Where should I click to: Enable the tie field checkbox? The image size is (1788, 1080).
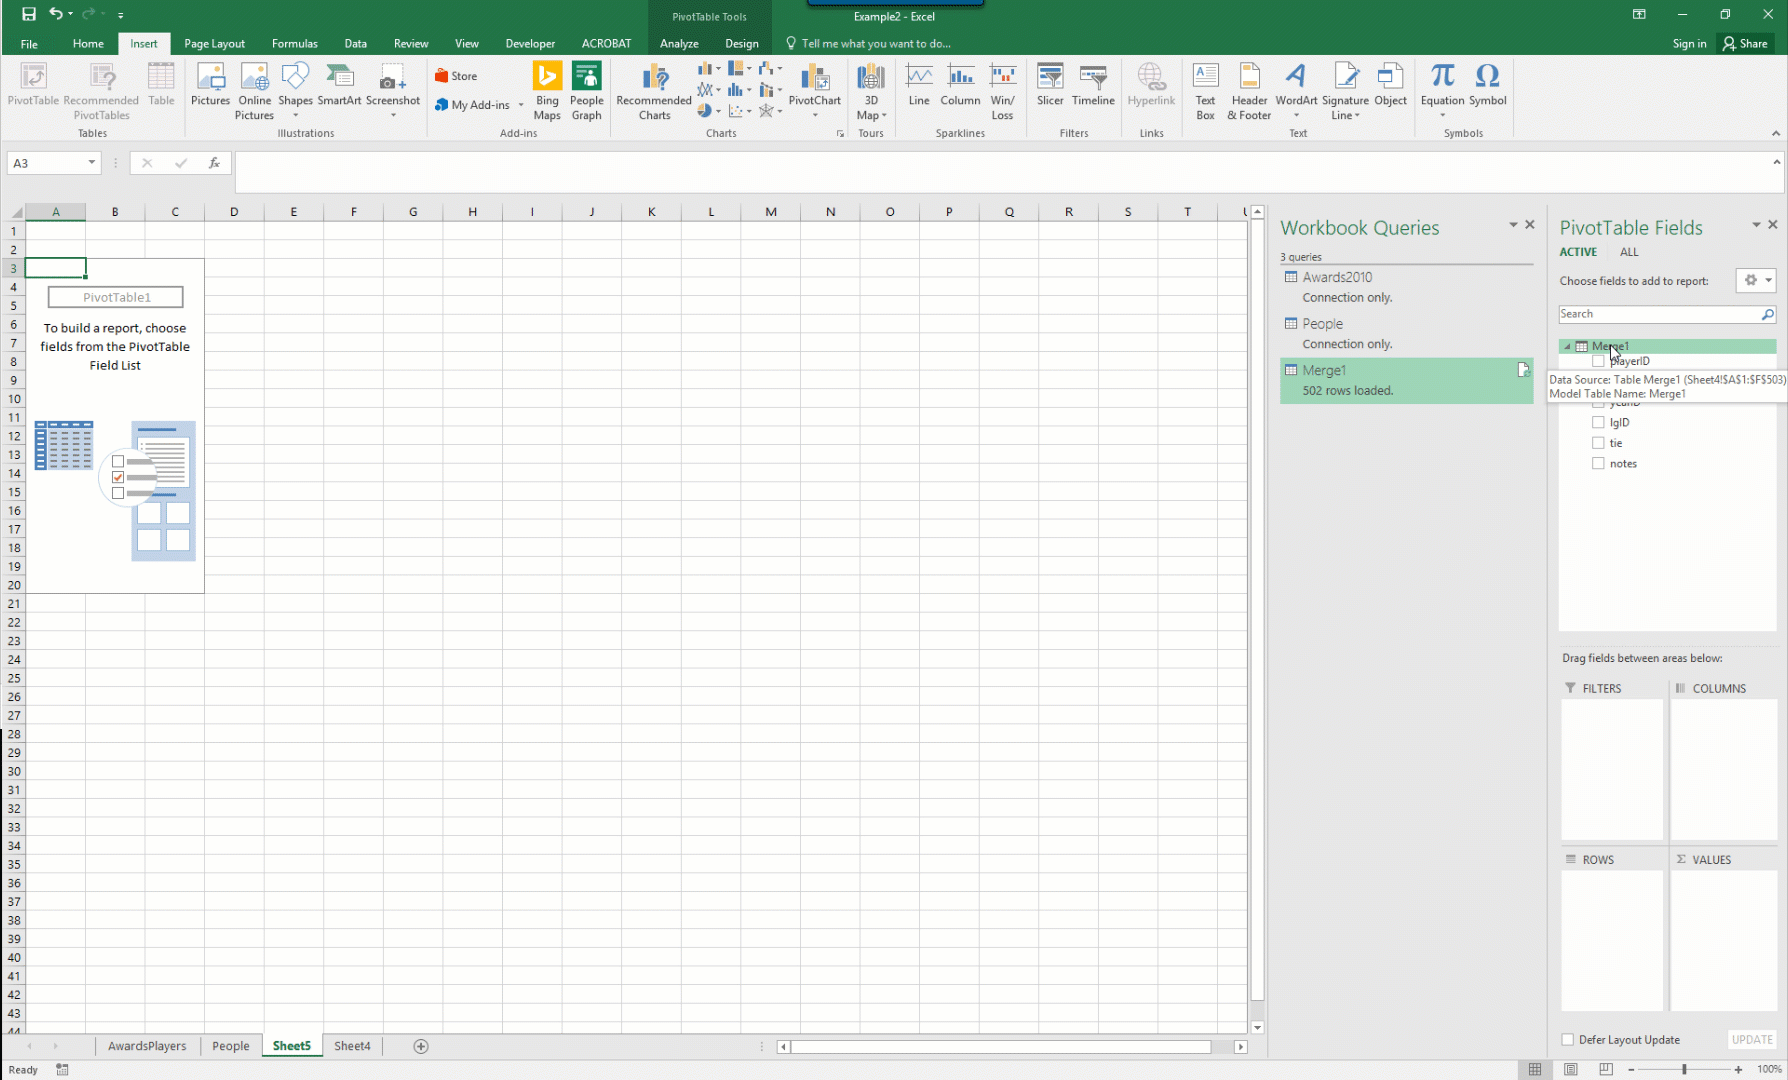point(1598,443)
